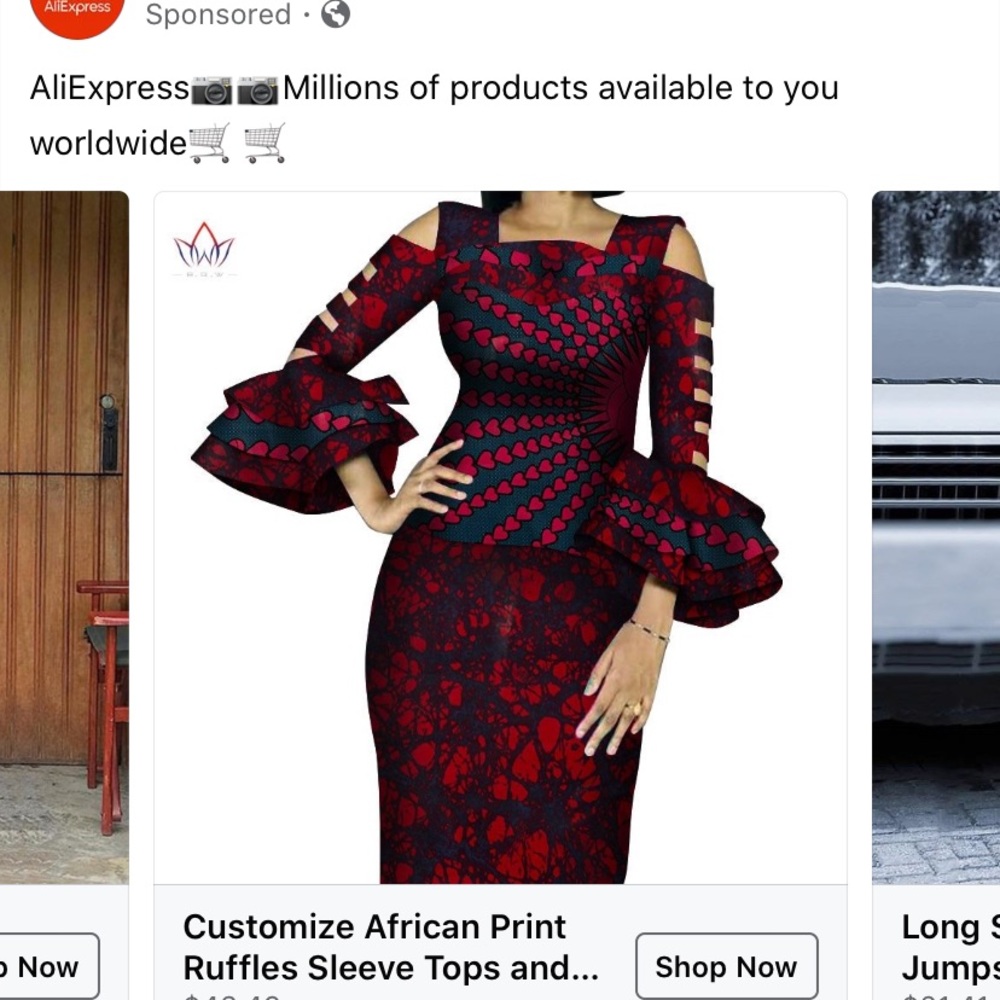Click the first shopping cart emoji

(x=209, y=143)
